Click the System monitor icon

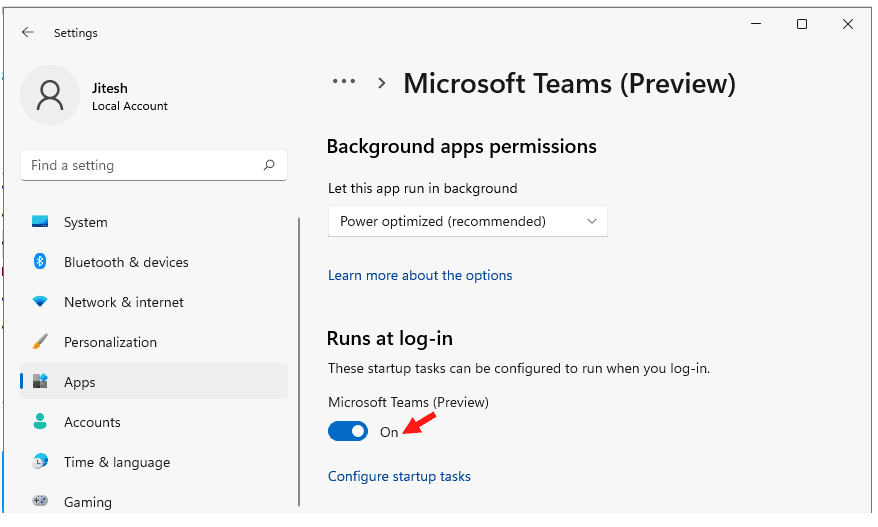pos(40,222)
